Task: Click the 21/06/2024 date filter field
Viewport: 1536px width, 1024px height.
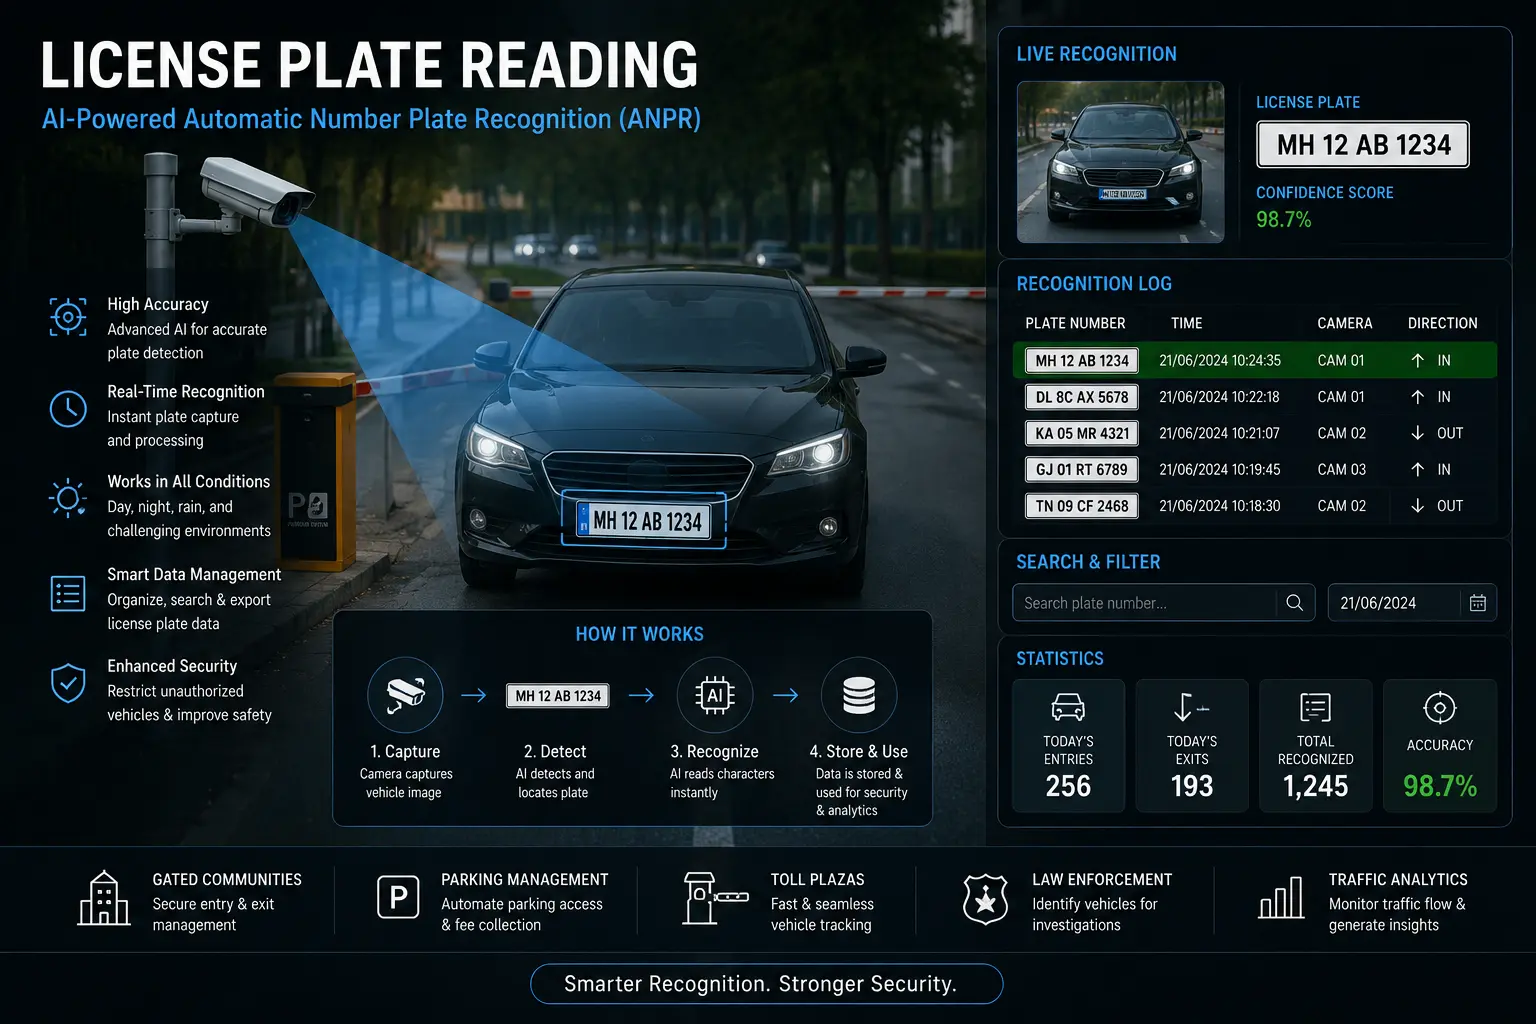Action: point(1412,603)
